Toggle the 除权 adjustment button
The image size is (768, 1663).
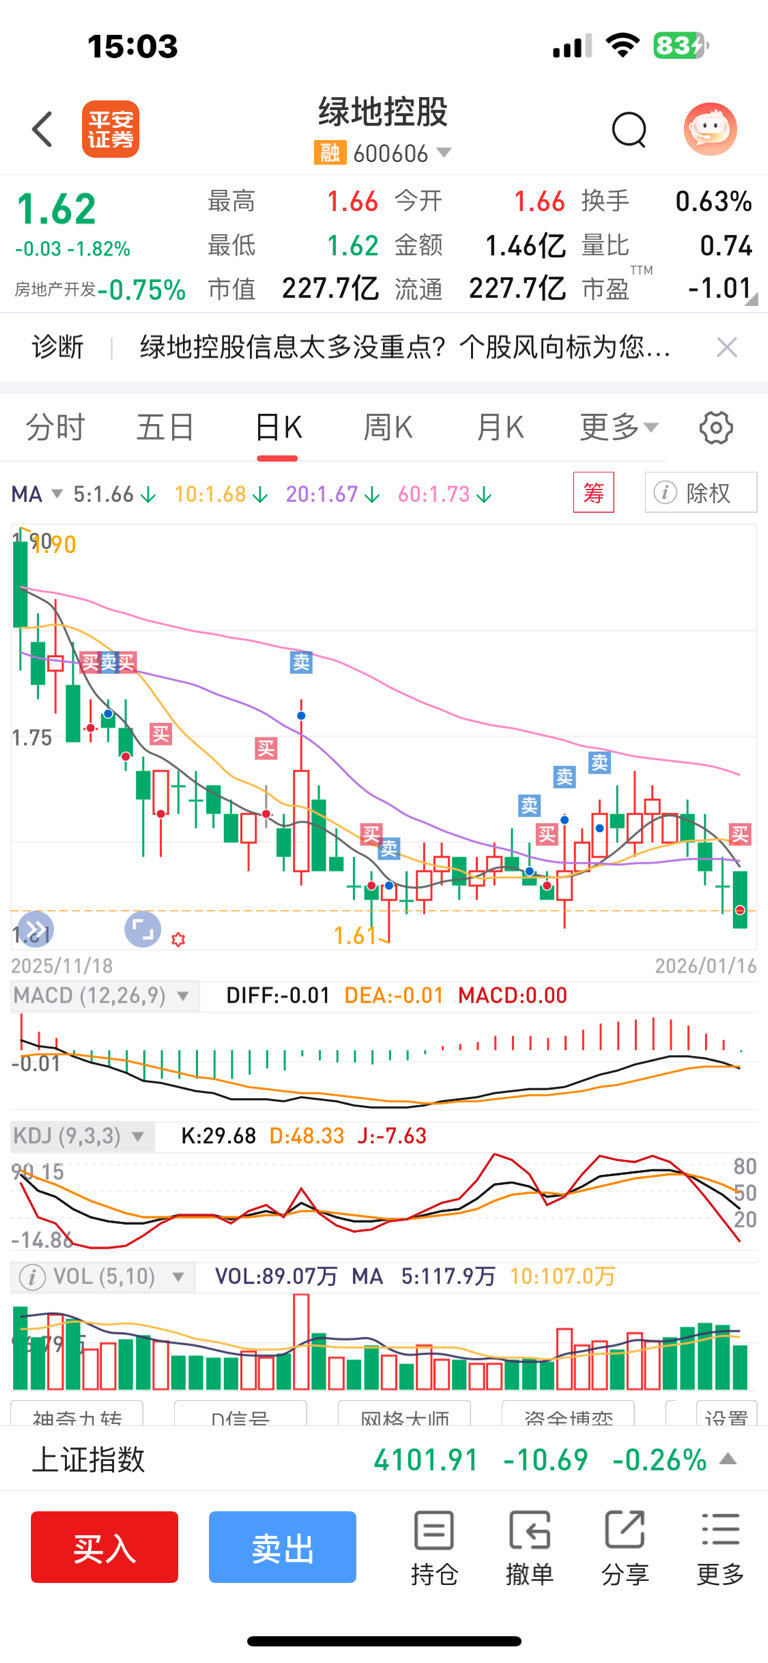tap(701, 493)
